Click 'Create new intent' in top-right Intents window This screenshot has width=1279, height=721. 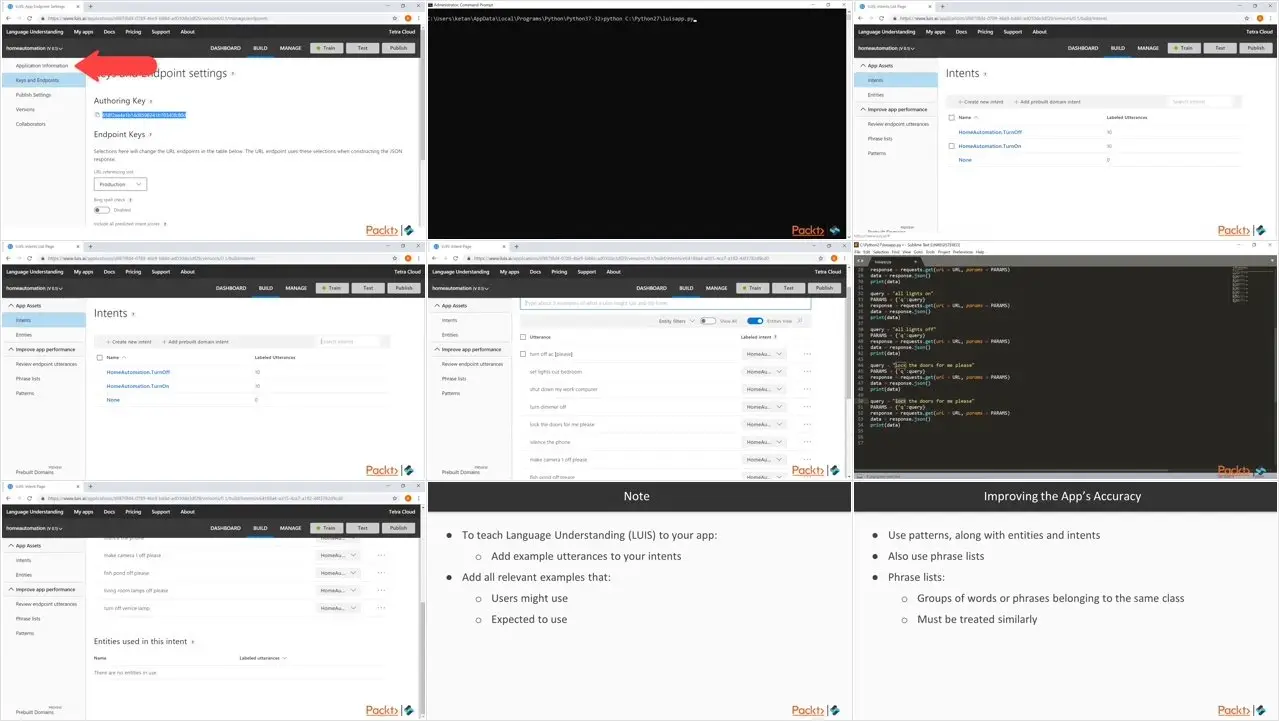pyautogui.click(x=980, y=102)
